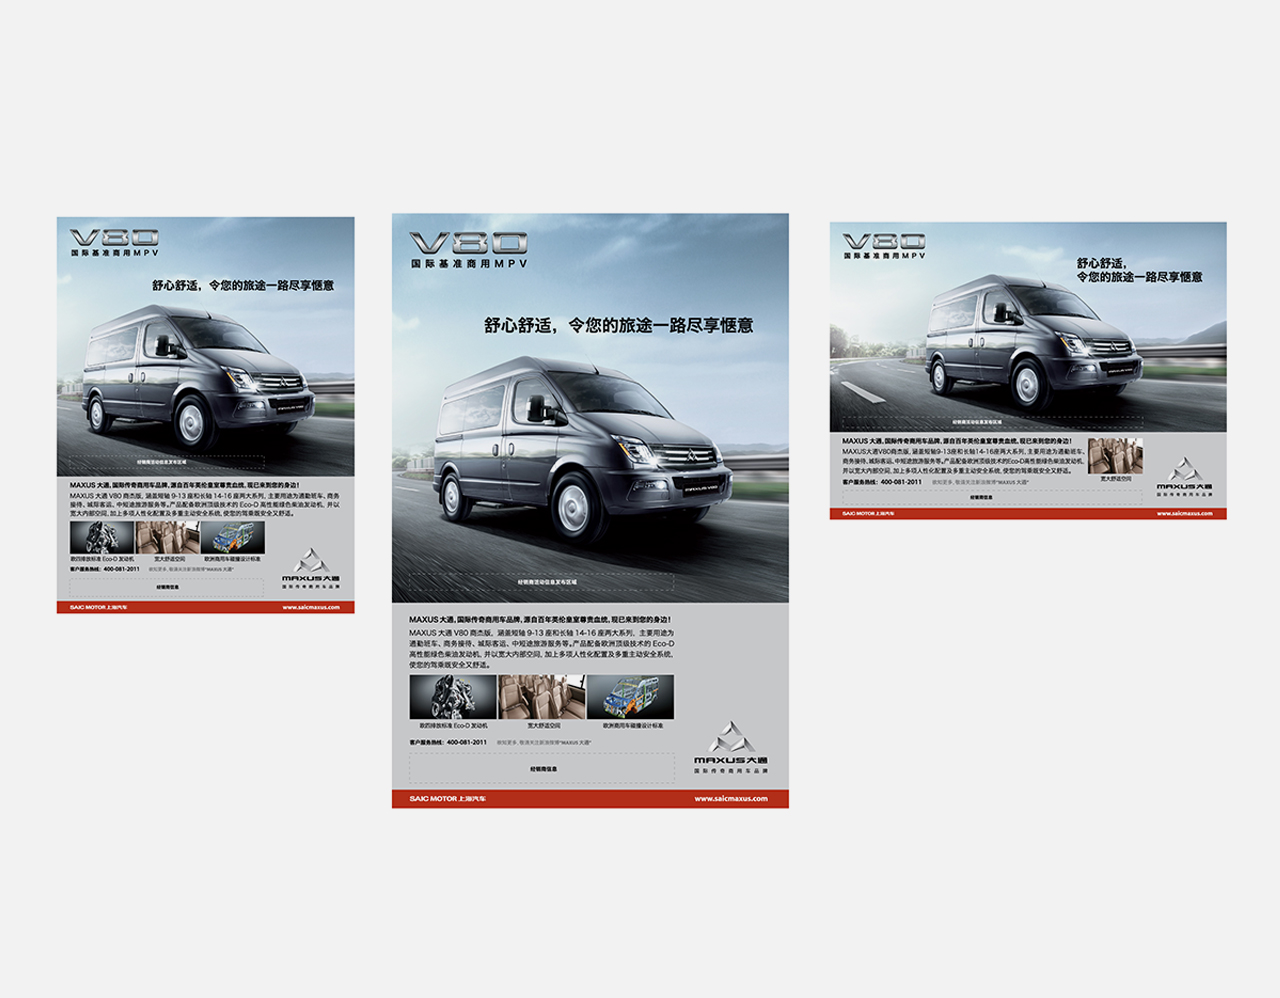This screenshot has width=1280, height=998.
Task: Click 'SAIC MOTOR' text on the large poster footer
Action: point(432,799)
